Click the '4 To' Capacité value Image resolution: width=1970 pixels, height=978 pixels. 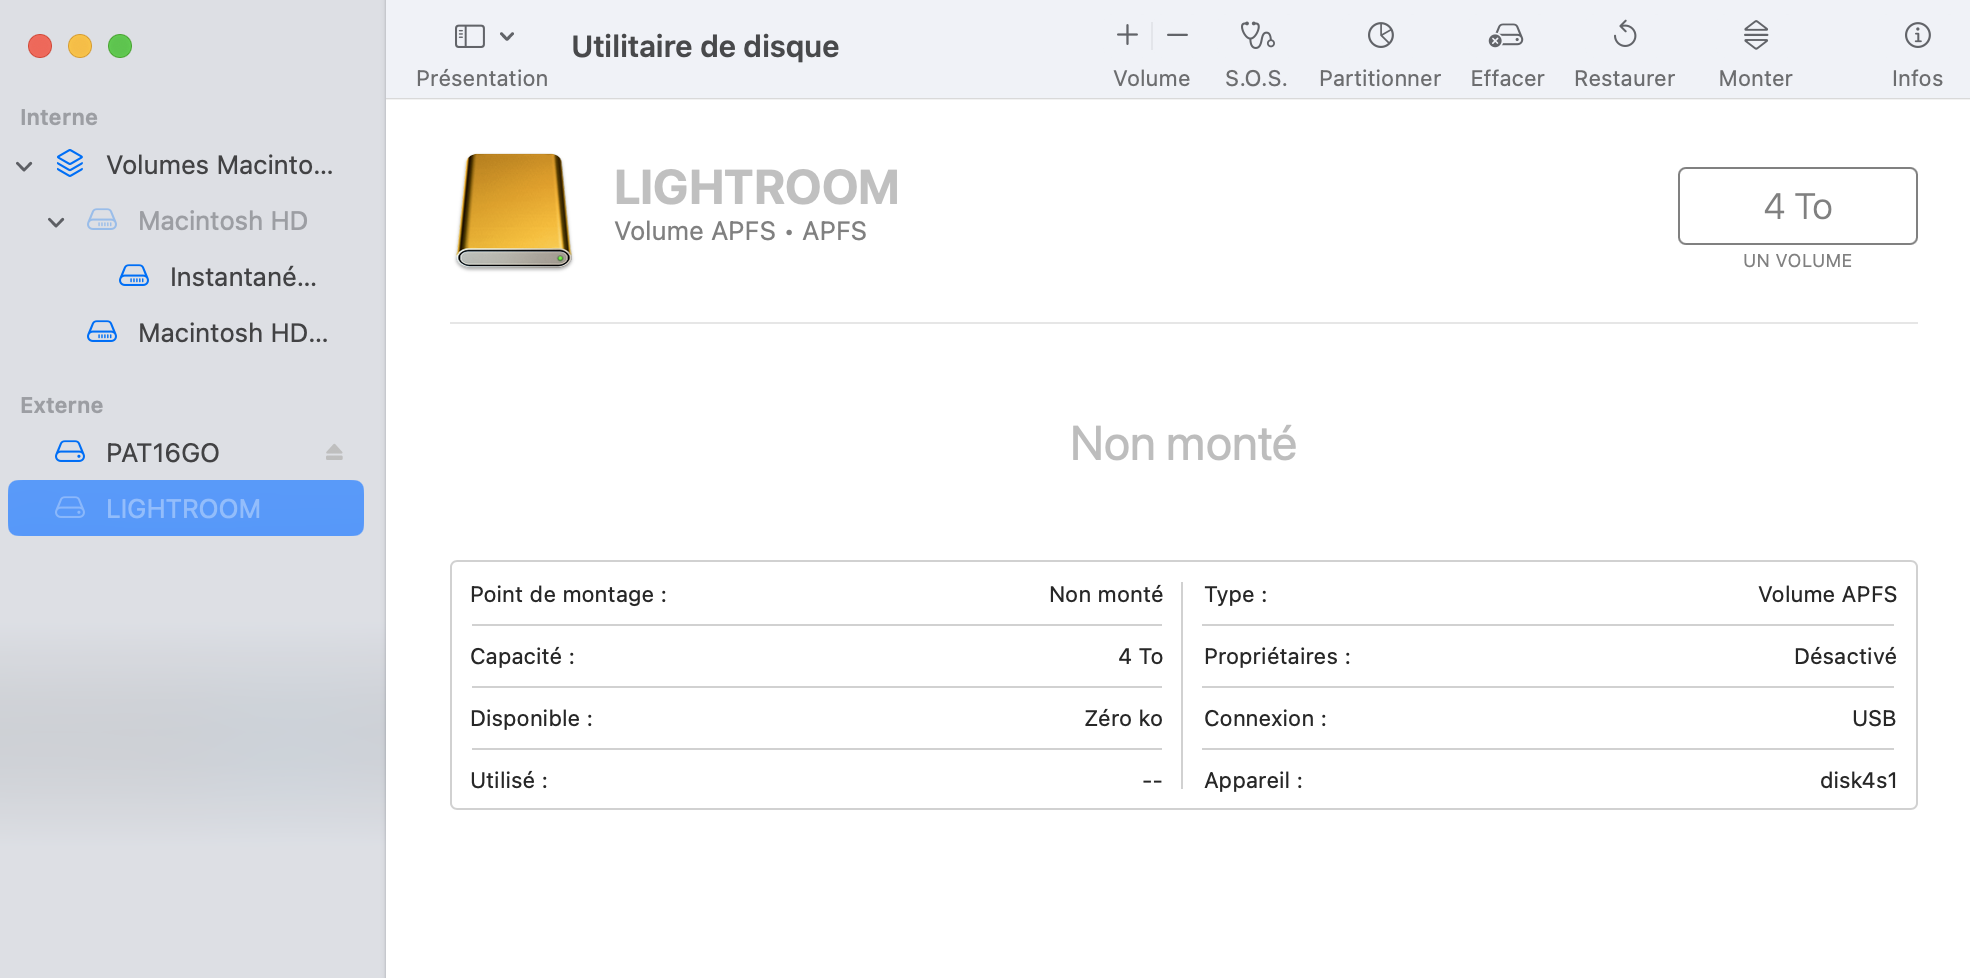(x=1140, y=656)
